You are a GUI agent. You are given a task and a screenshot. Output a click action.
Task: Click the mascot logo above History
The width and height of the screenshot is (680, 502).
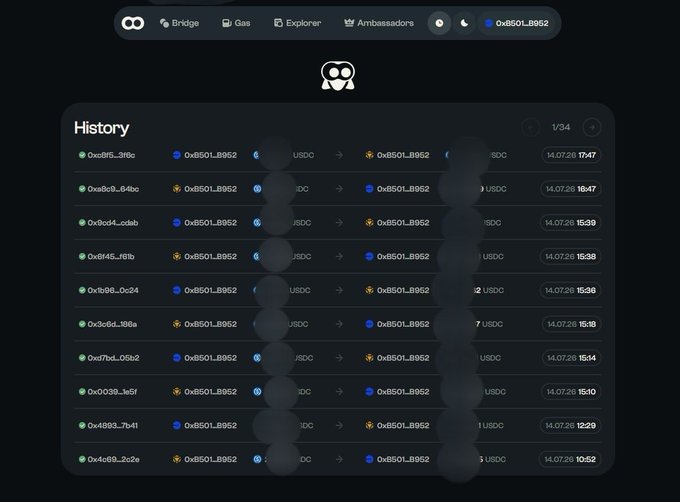[x=338, y=75]
